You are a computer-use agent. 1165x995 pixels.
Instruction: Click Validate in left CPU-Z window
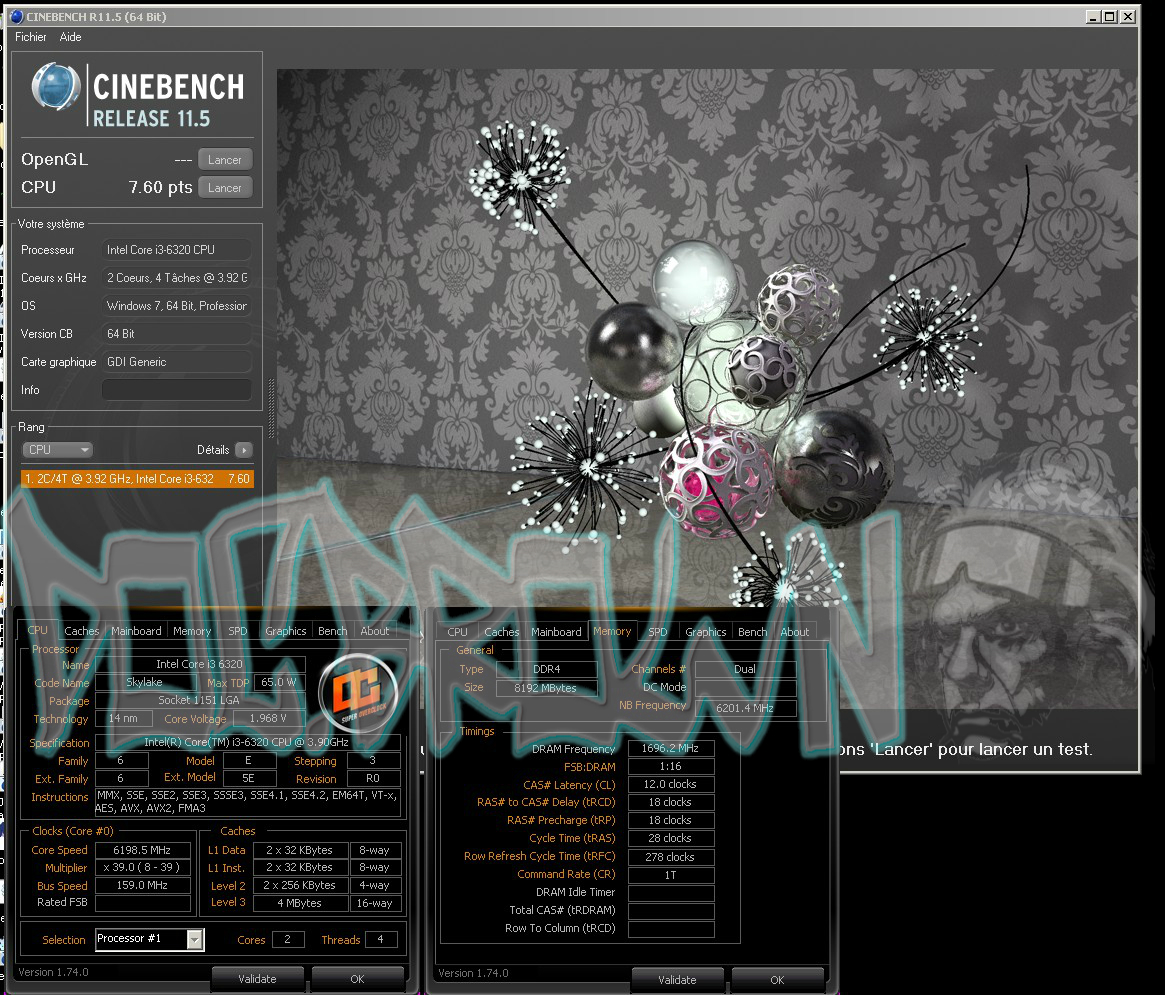click(257, 979)
